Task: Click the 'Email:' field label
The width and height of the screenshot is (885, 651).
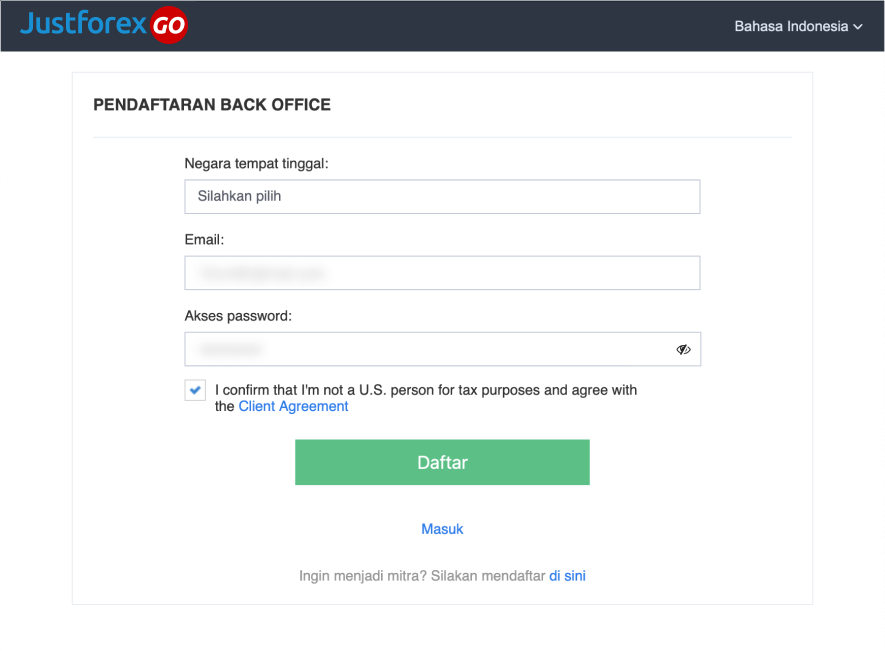Action: click(204, 240)
